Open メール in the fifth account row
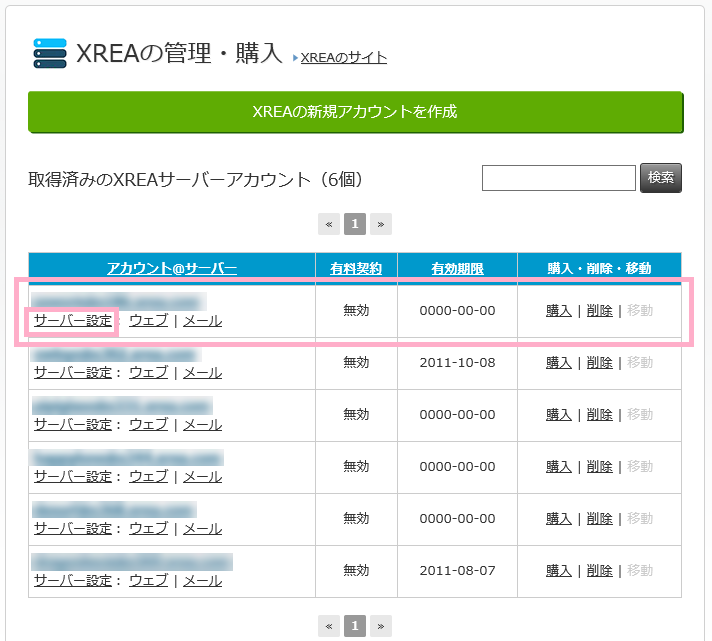 [203, 528]
